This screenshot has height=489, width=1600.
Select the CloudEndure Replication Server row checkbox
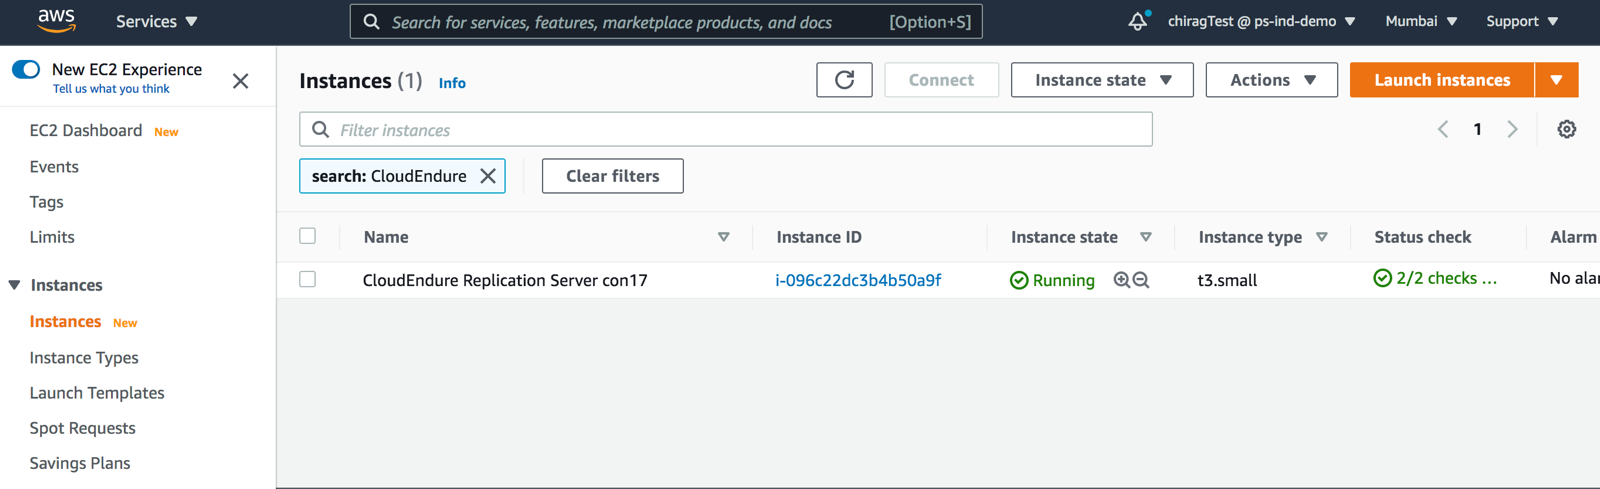(x=308, y=279)
